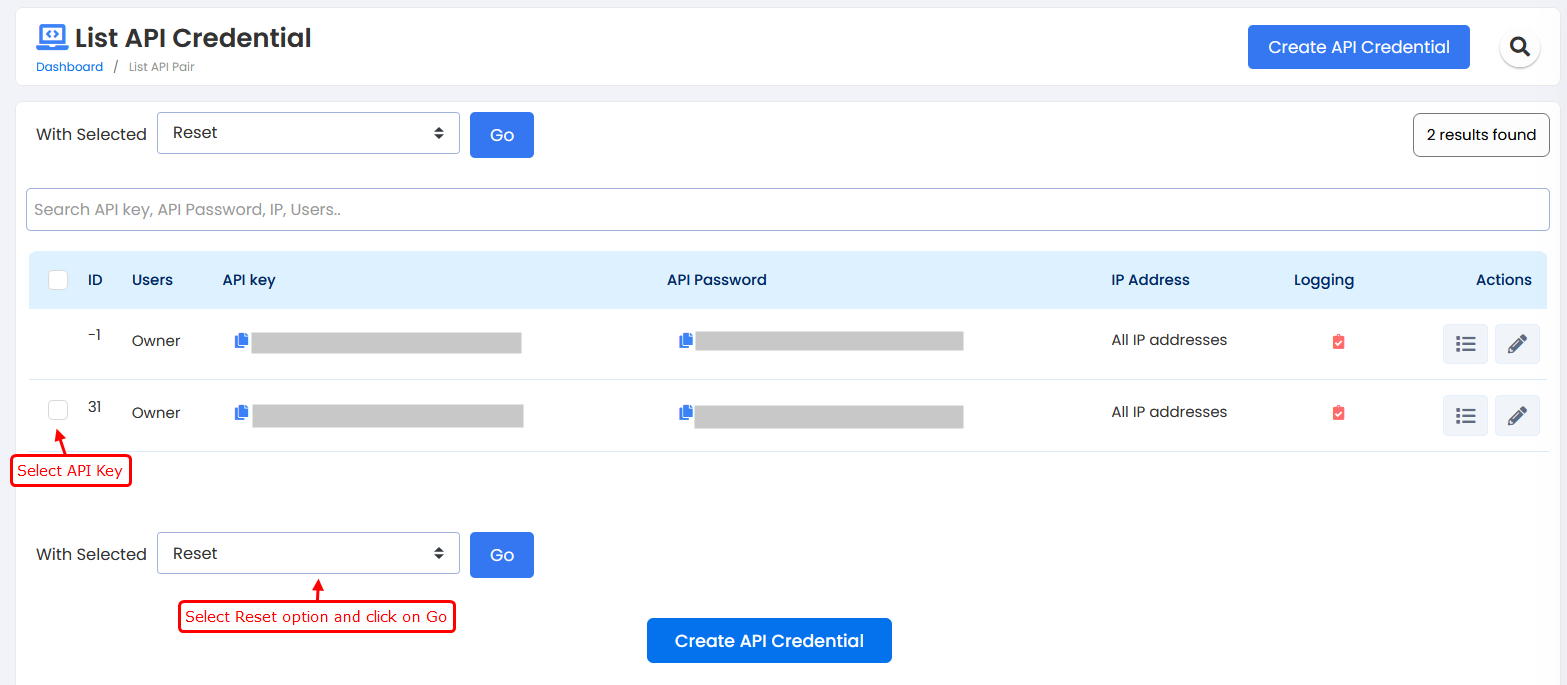Open the bottom With Selected dropdown
Screen dimensions: 1567x685
point(308,553)
